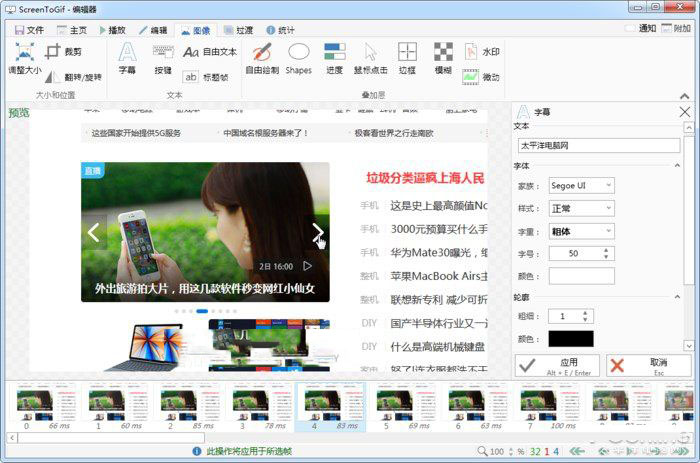Select frame 2 thumbnail (85 ms)
Viewport: 700px width, 463px height.
187,407
